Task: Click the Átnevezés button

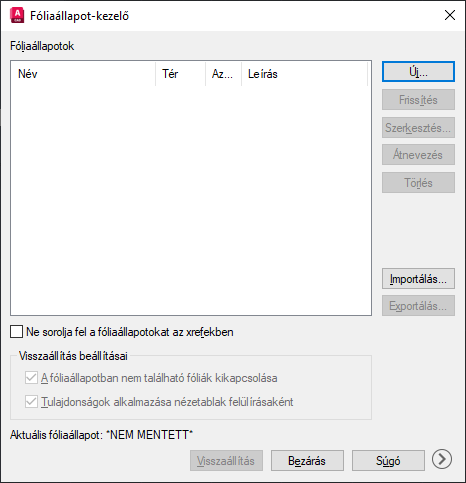Action: click(418, 155)
